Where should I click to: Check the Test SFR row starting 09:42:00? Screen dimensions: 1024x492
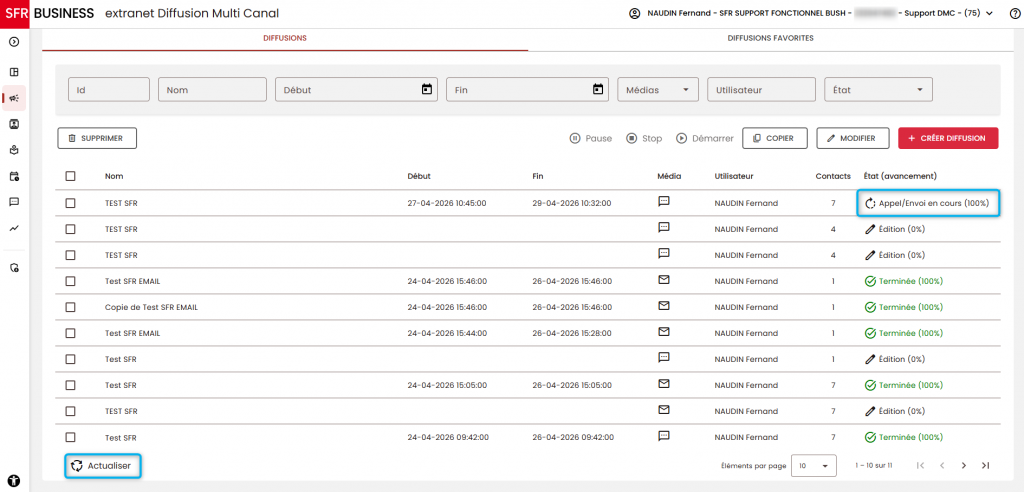pyautogui.click(x=71, y=437)
